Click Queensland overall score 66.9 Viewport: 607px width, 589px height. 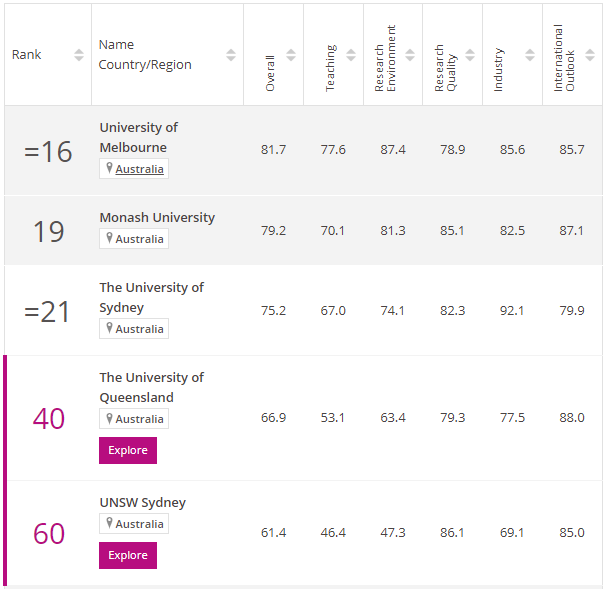tap(273, 418)
